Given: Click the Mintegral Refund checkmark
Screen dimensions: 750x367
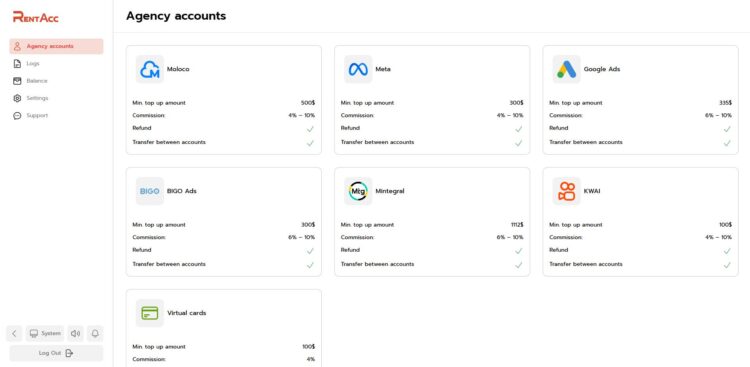Looking at the screenshot, I should click(x=518, y=251).
